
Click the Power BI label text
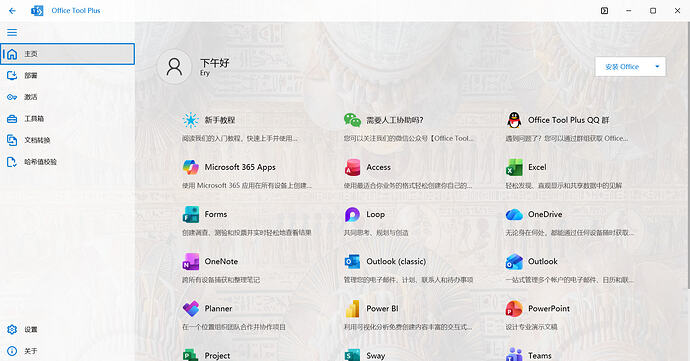click(382, 309)
